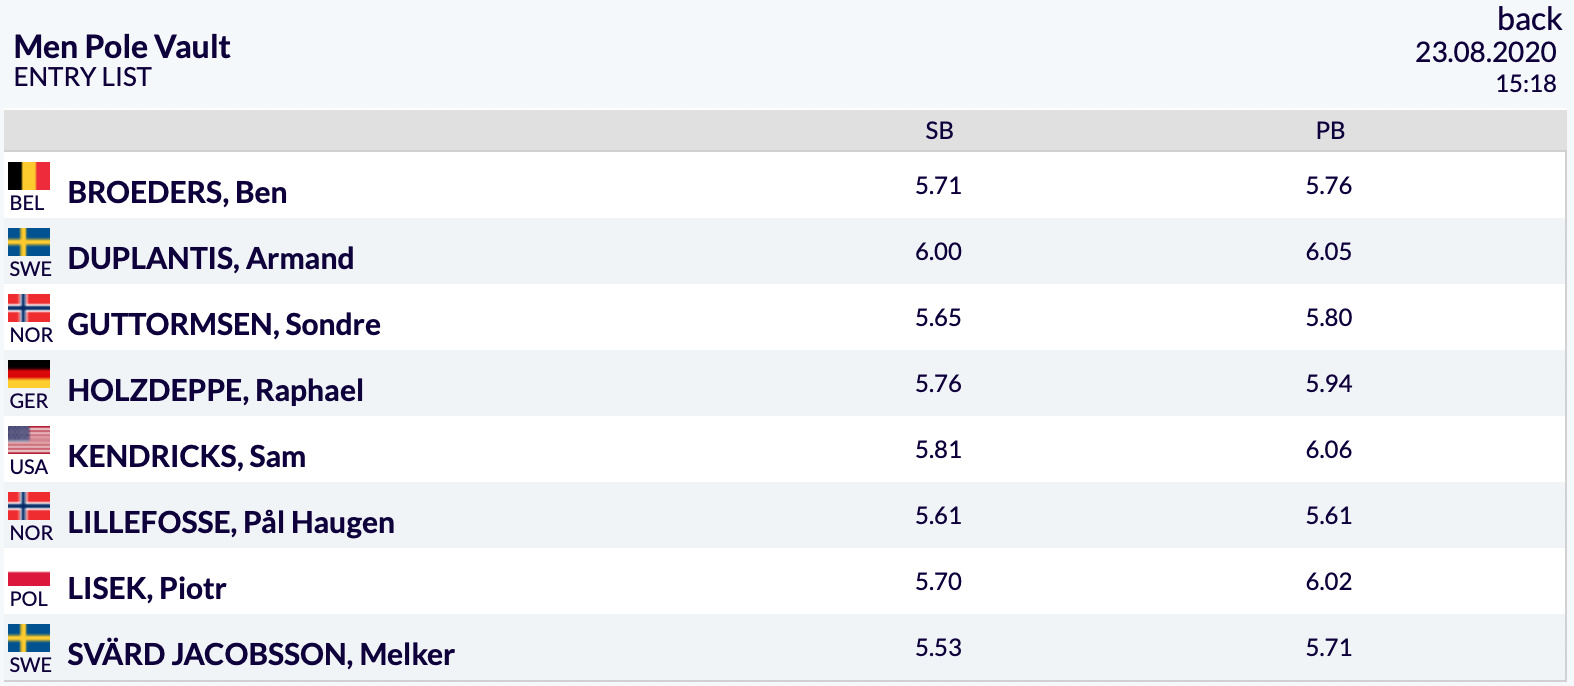
Task: Select GUTTORMSEN, Sondre entry
Action: tap(224, 324)
